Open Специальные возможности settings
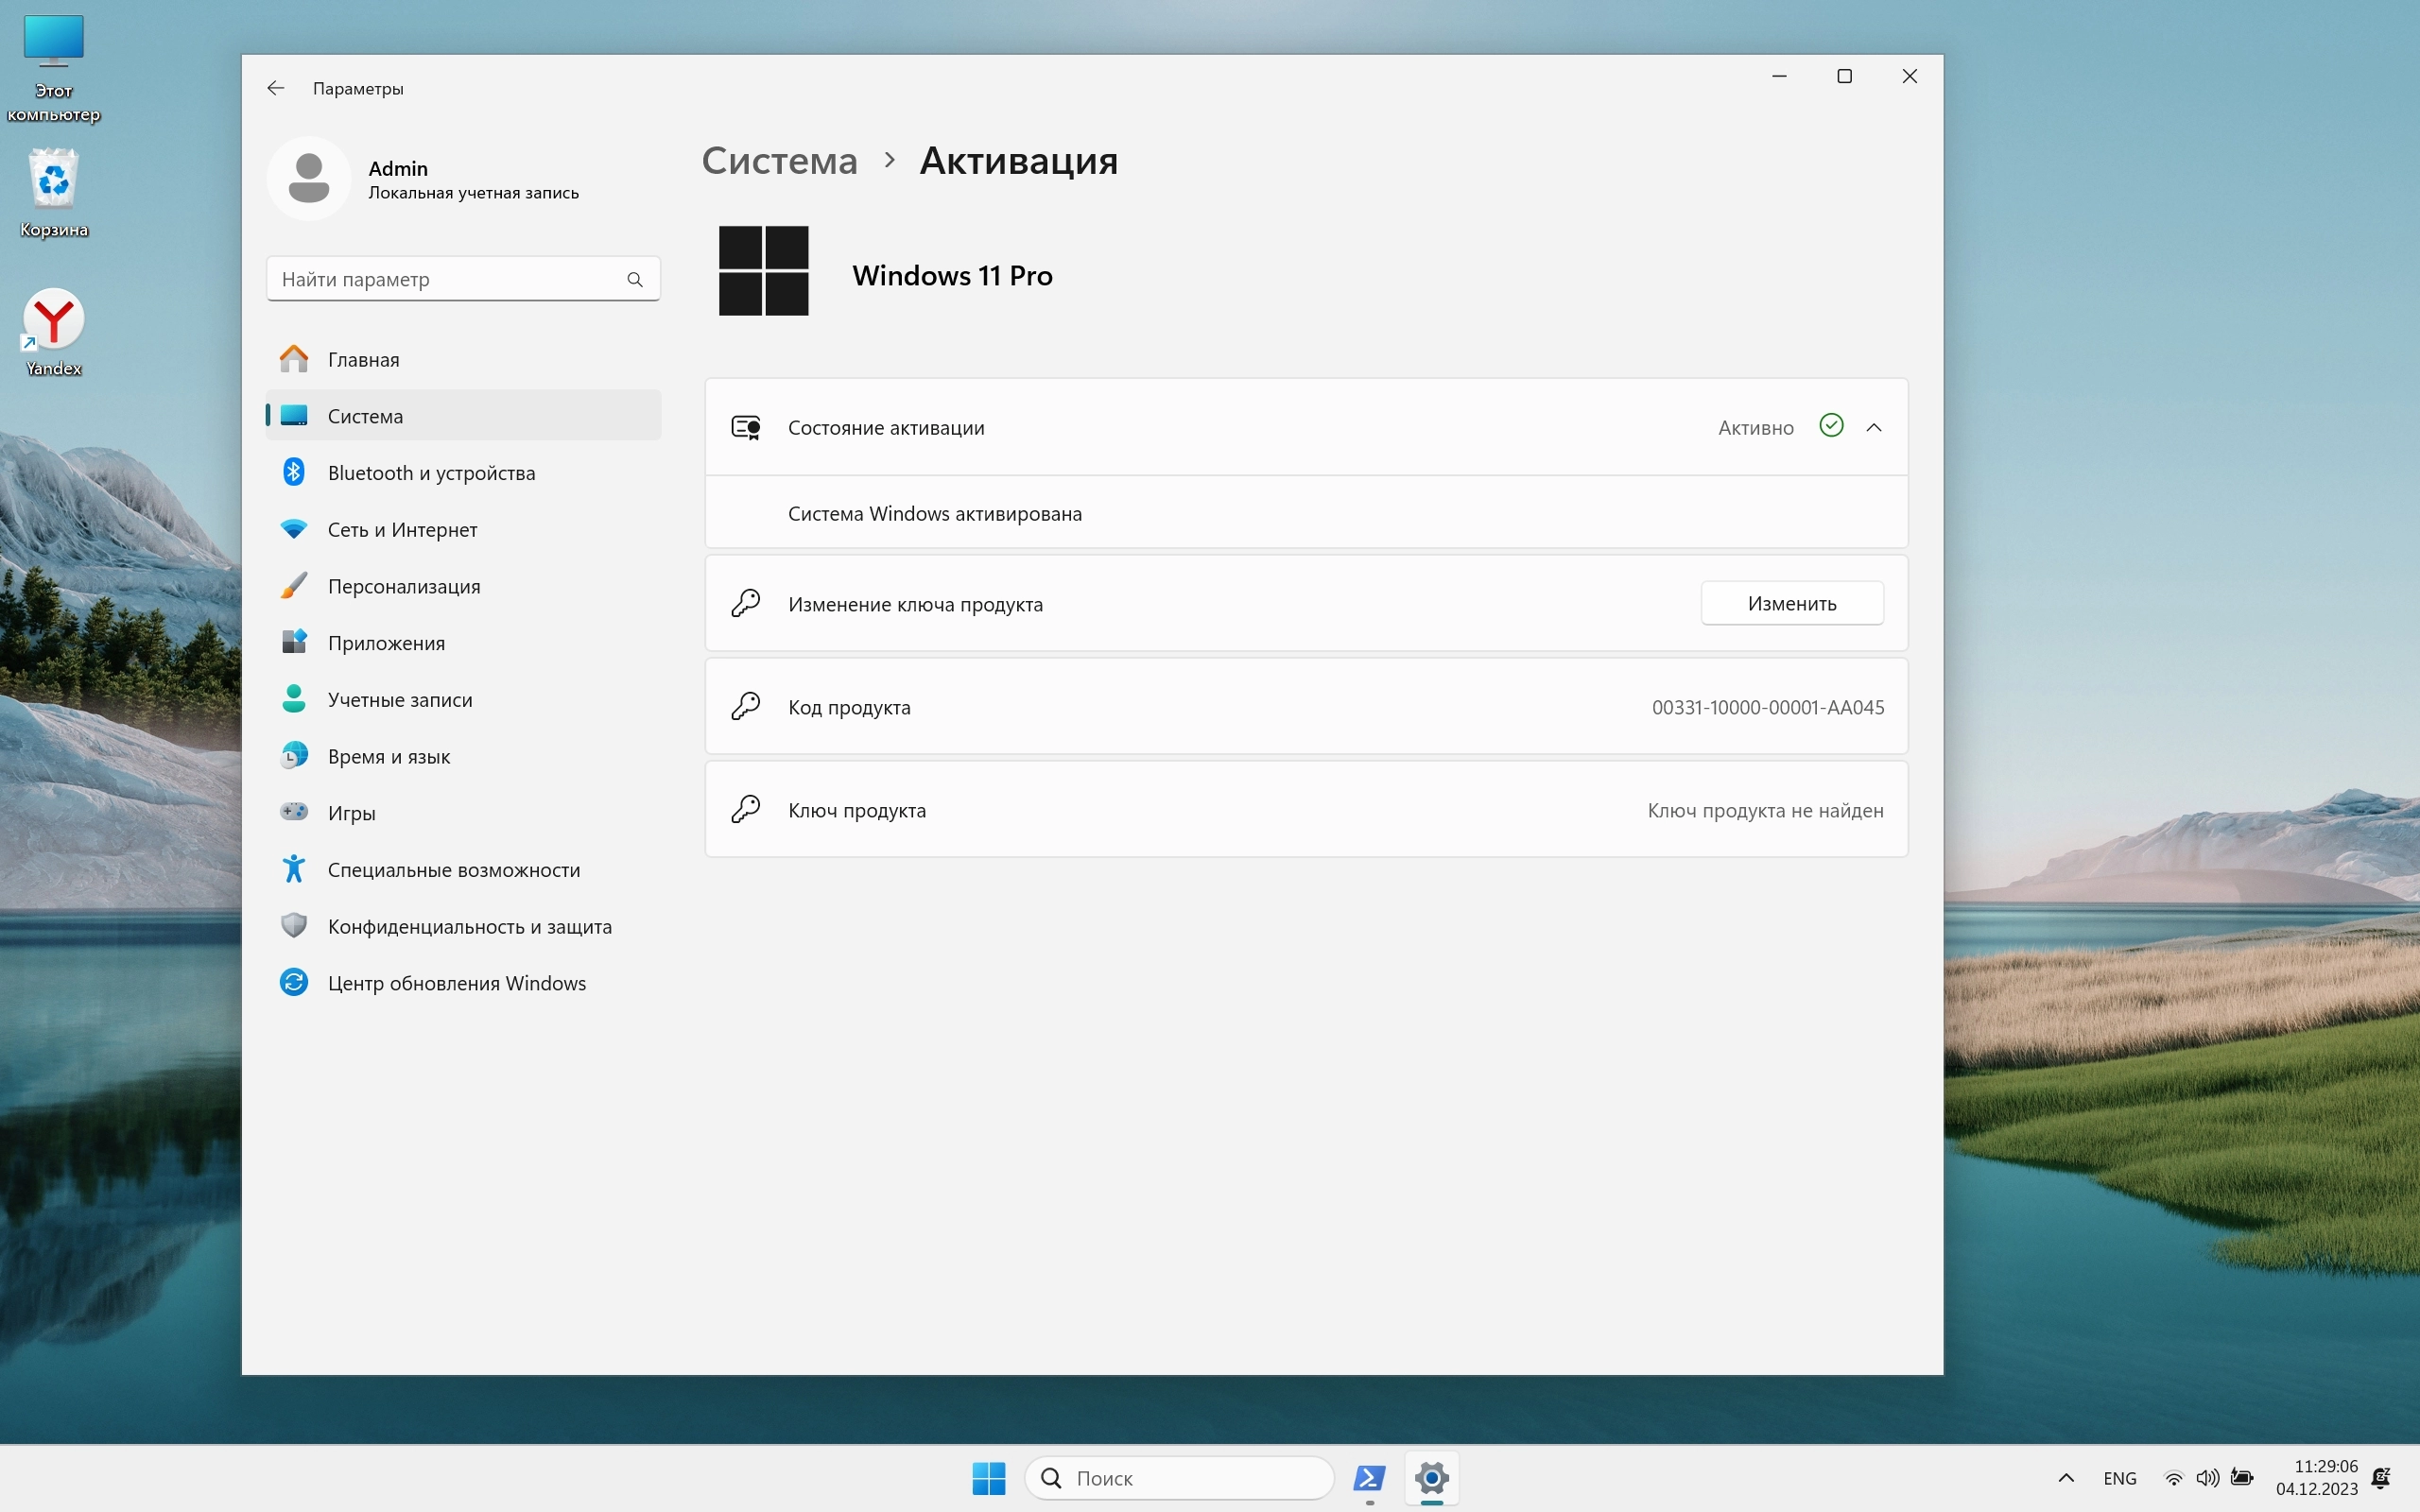The height and width of the screenshot is (1512, 2420). coord(453,870)
